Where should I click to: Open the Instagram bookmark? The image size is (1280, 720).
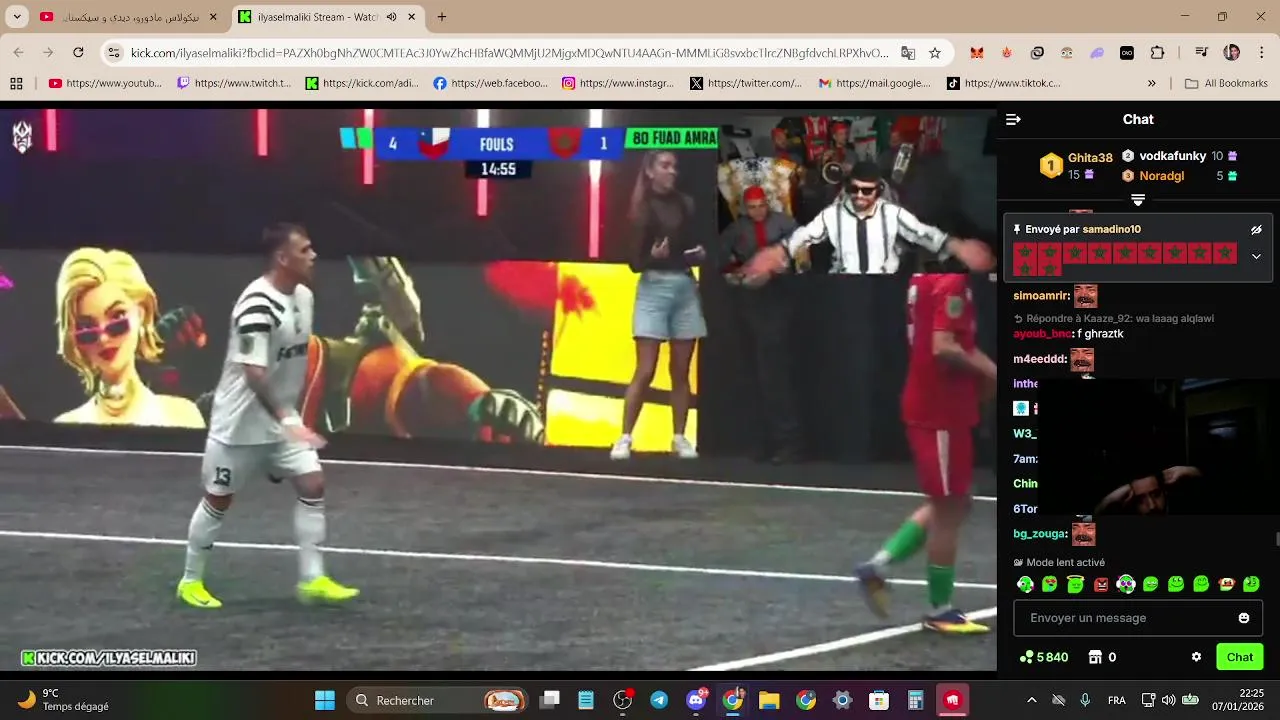tap(619, 84)
